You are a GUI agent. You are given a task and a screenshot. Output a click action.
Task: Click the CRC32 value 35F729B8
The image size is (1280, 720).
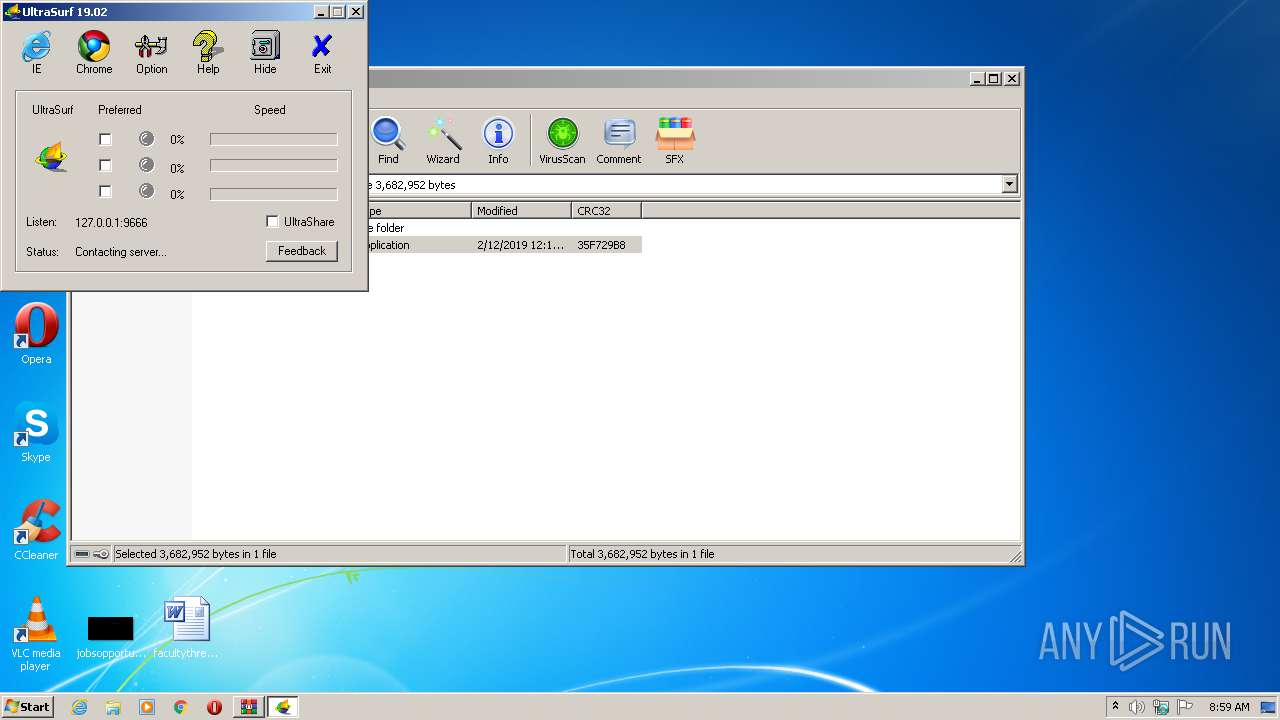point(601,245)
